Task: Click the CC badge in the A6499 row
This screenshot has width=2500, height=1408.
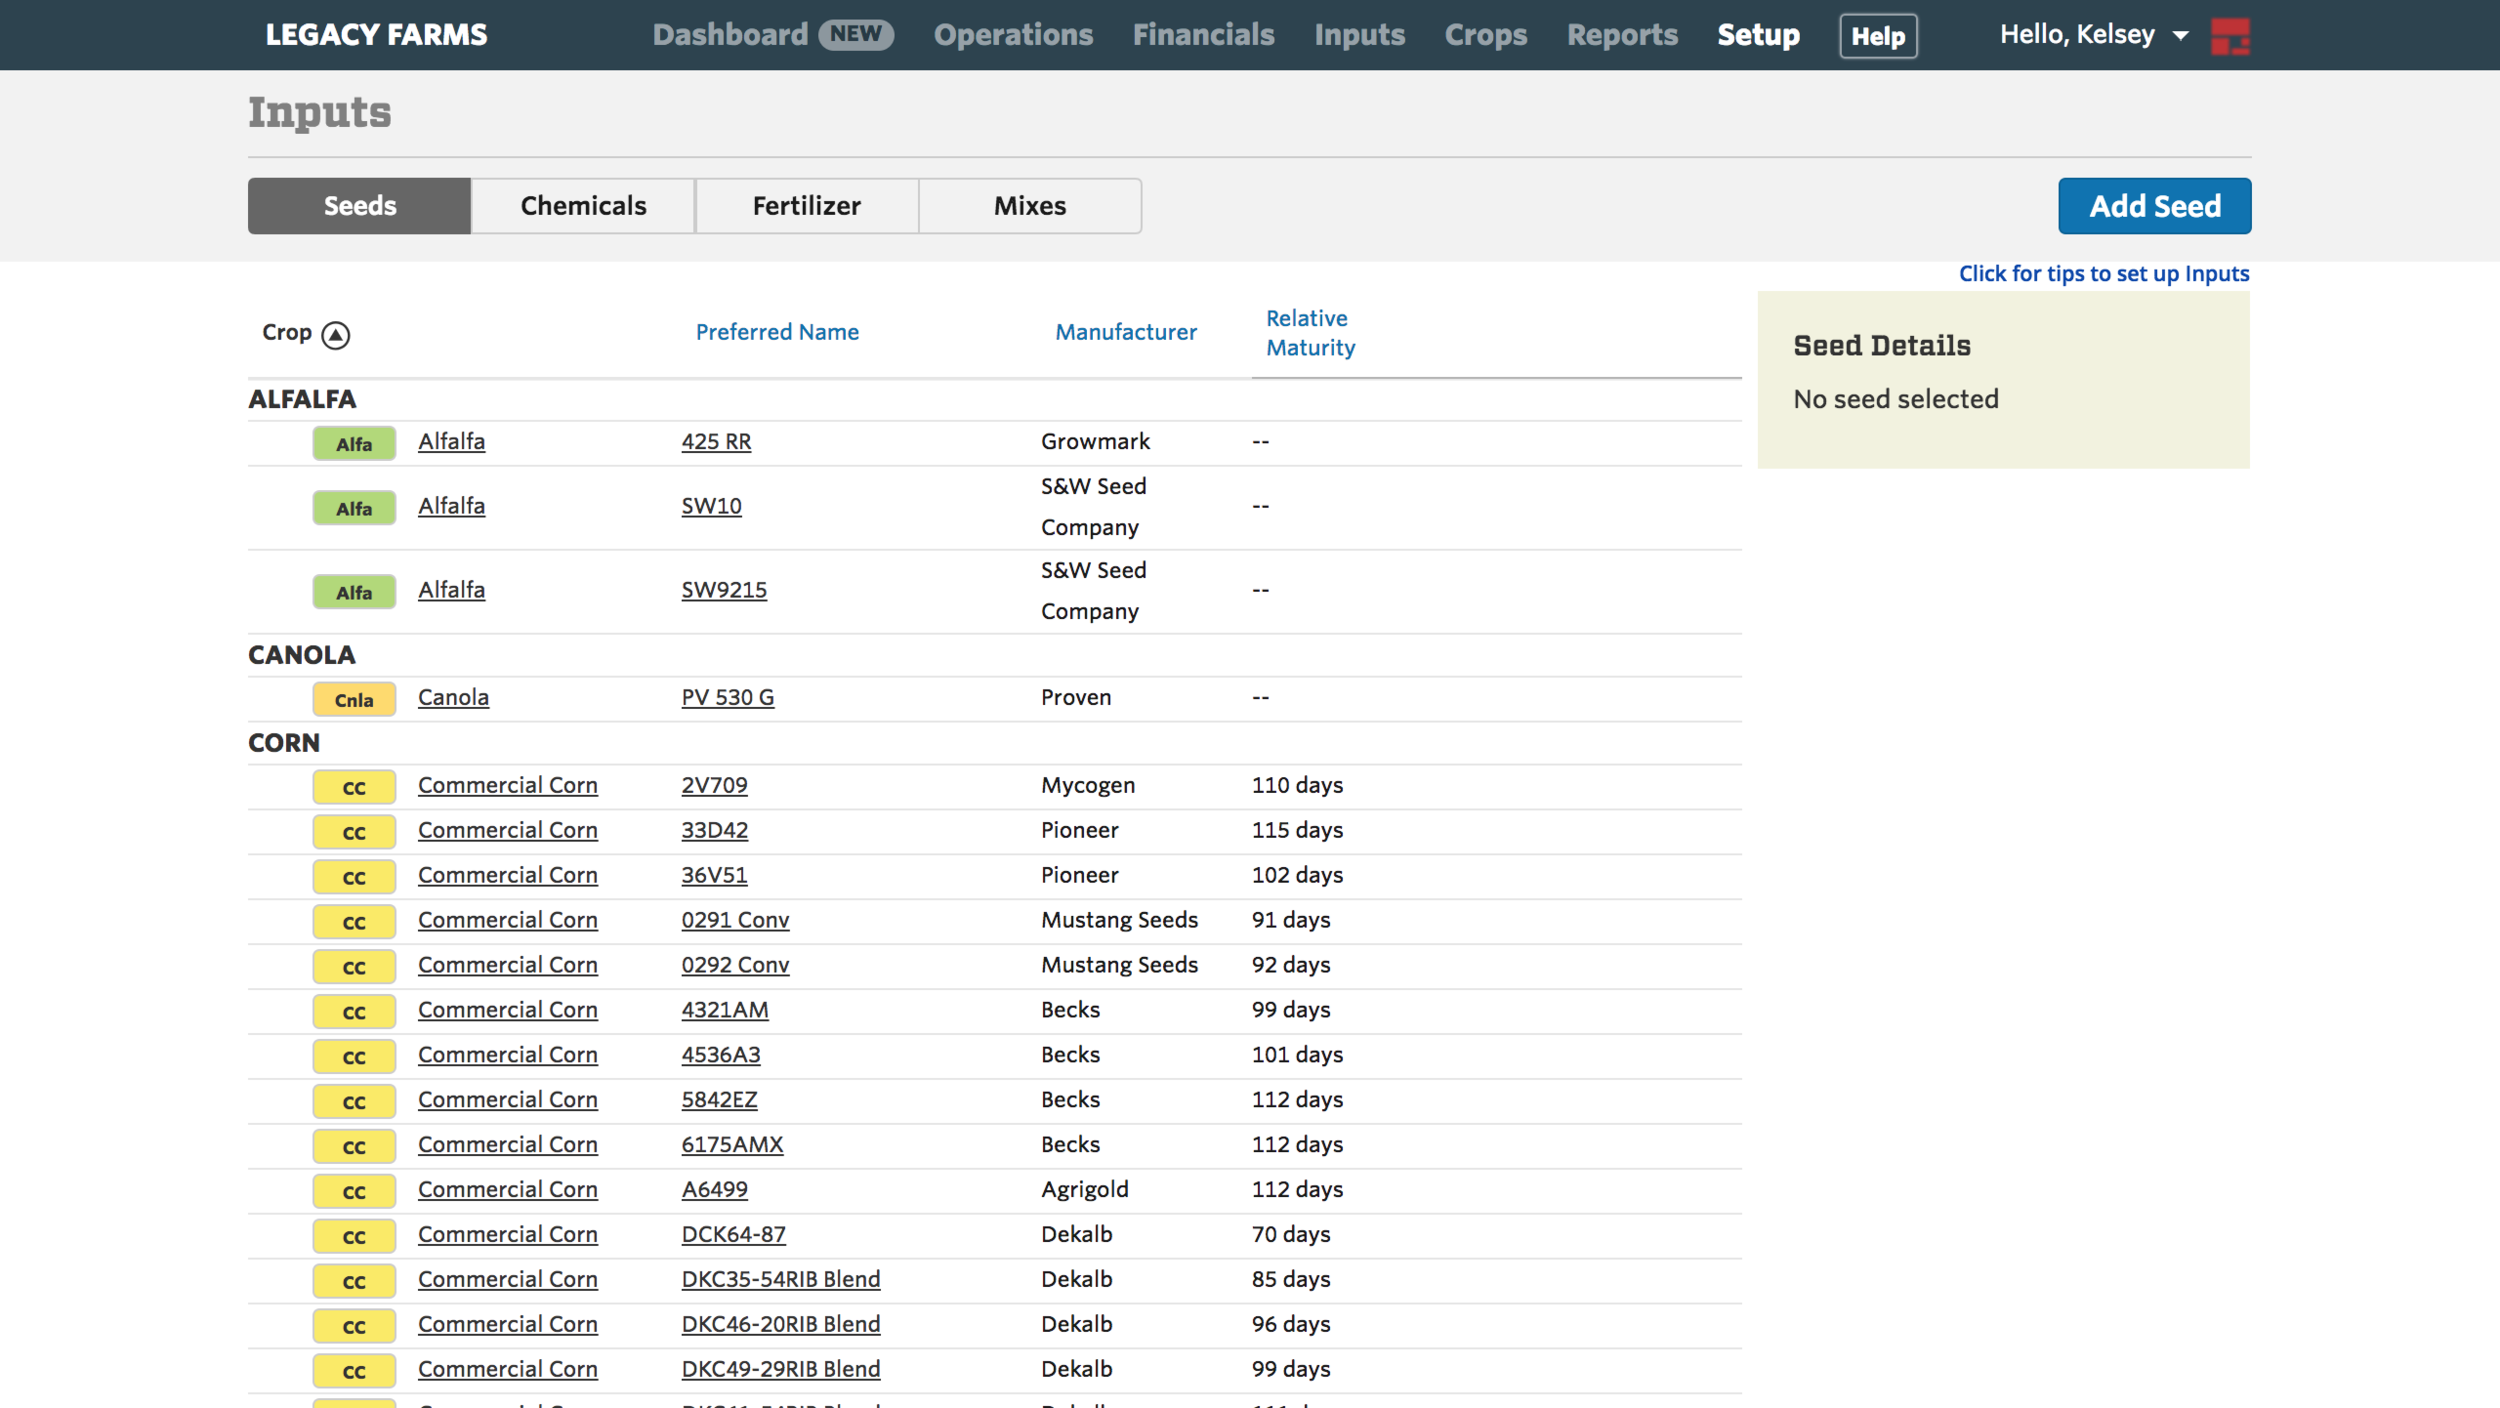Action: tap(354, 1192)
